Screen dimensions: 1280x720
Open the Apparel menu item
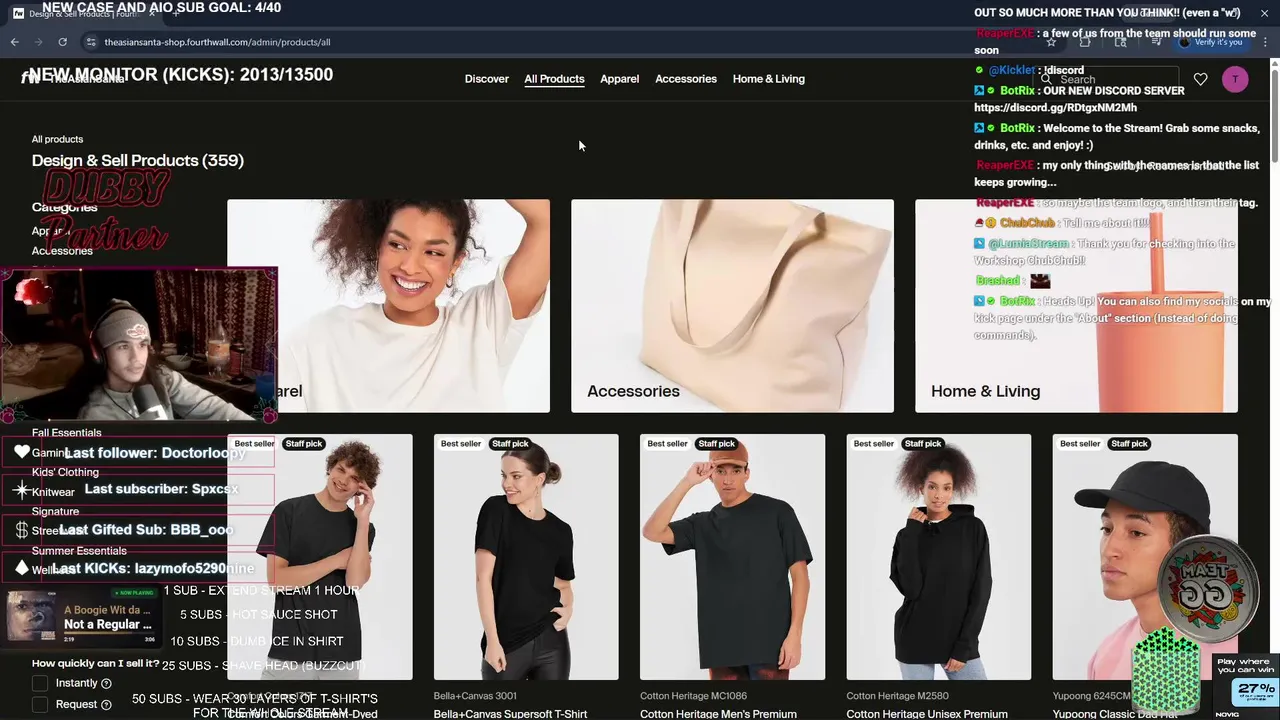click(x=620, y=79)
